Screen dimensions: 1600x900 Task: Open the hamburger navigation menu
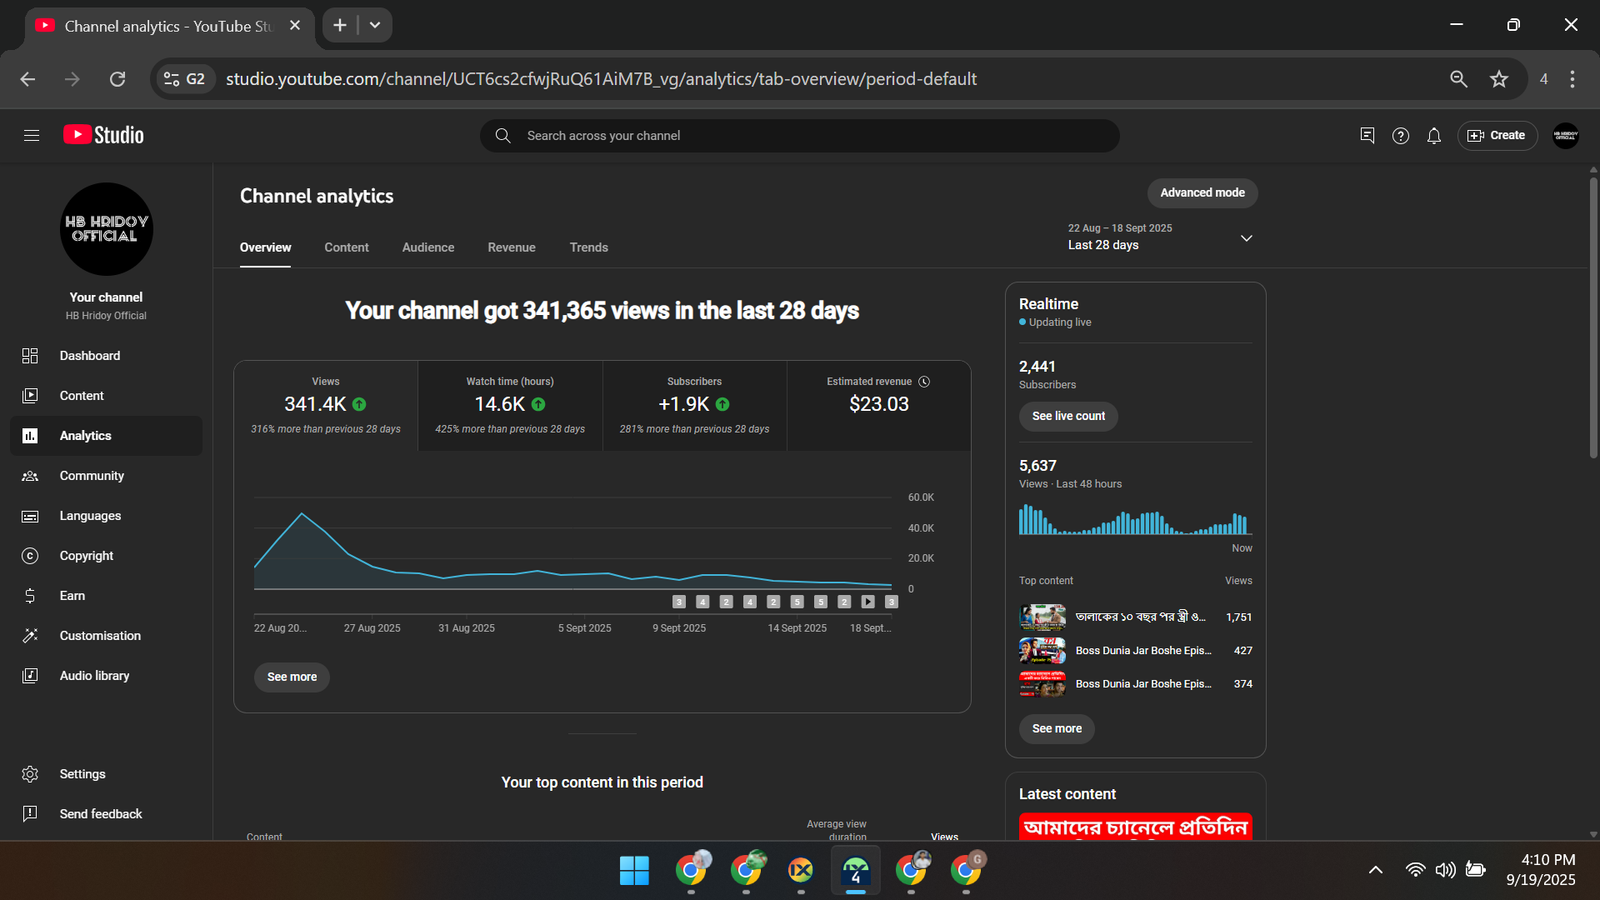pos(31,135)
